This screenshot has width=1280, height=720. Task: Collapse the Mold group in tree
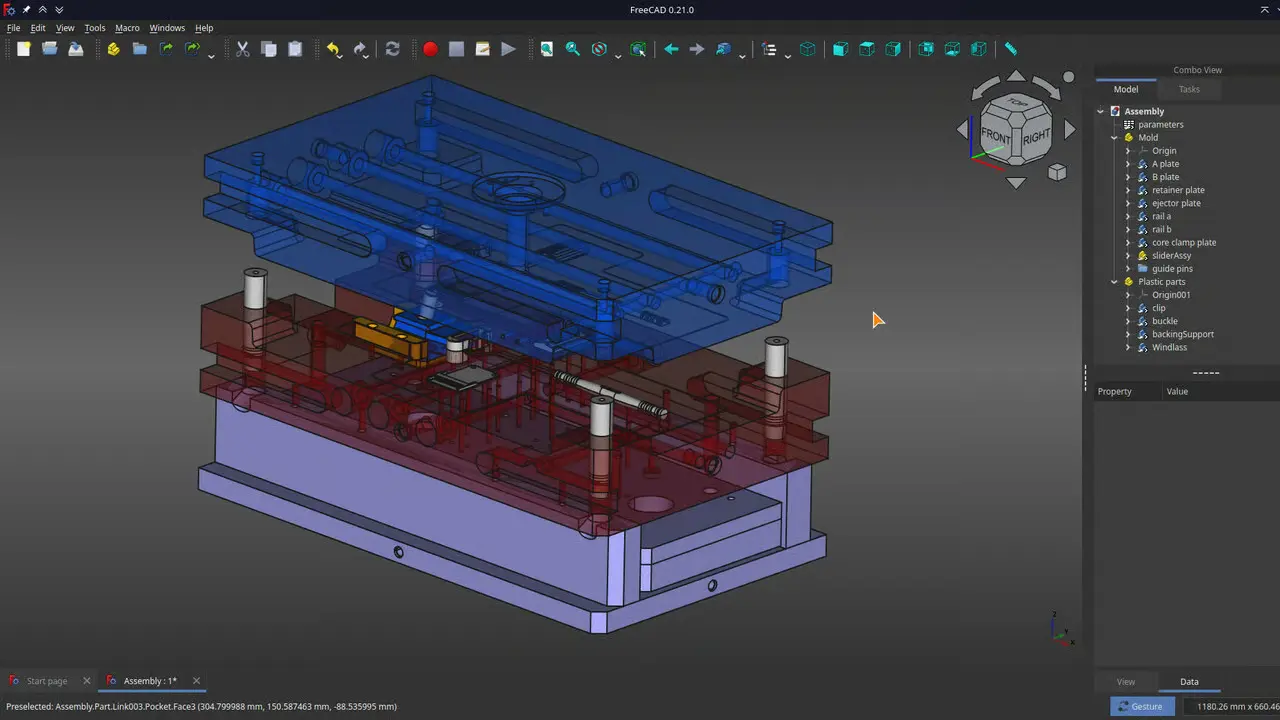(x=1115, y=138)
